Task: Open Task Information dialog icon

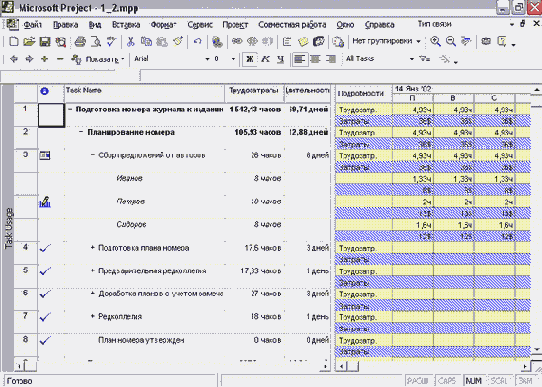Action: (x=287, y=42)
